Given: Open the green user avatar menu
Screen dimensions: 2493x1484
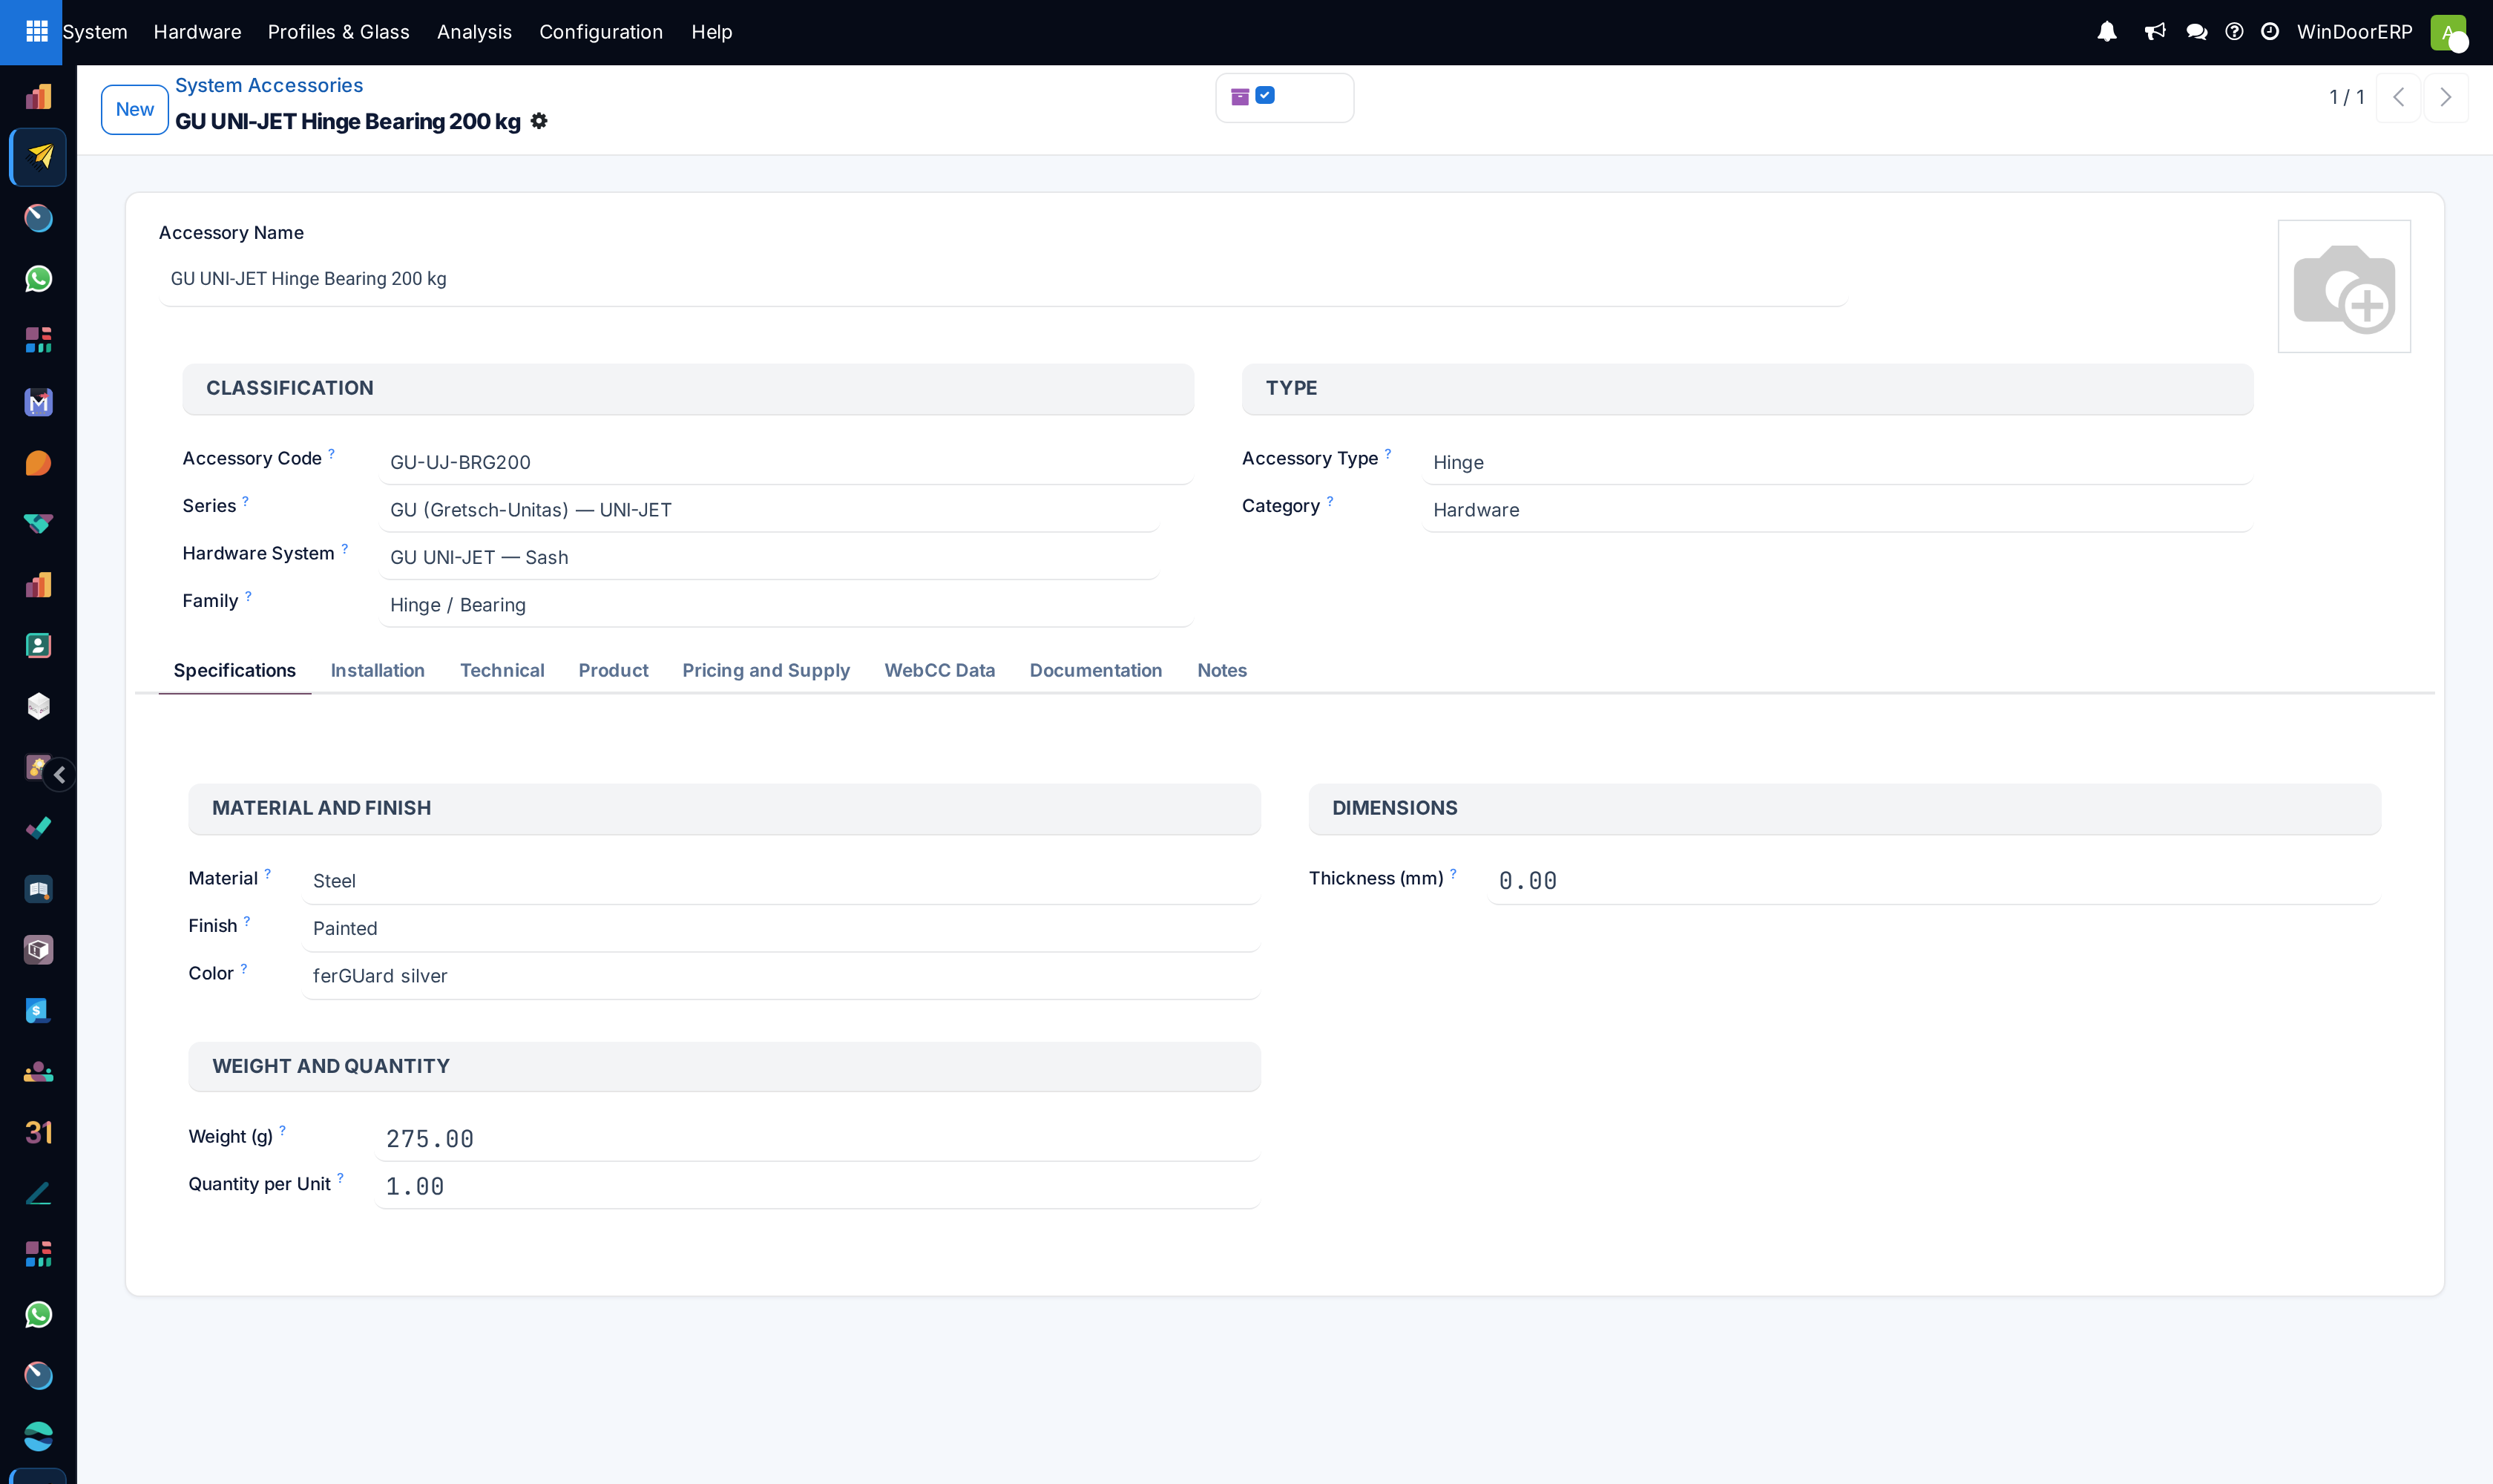Looking at the screenshot, I should 2448,32.
